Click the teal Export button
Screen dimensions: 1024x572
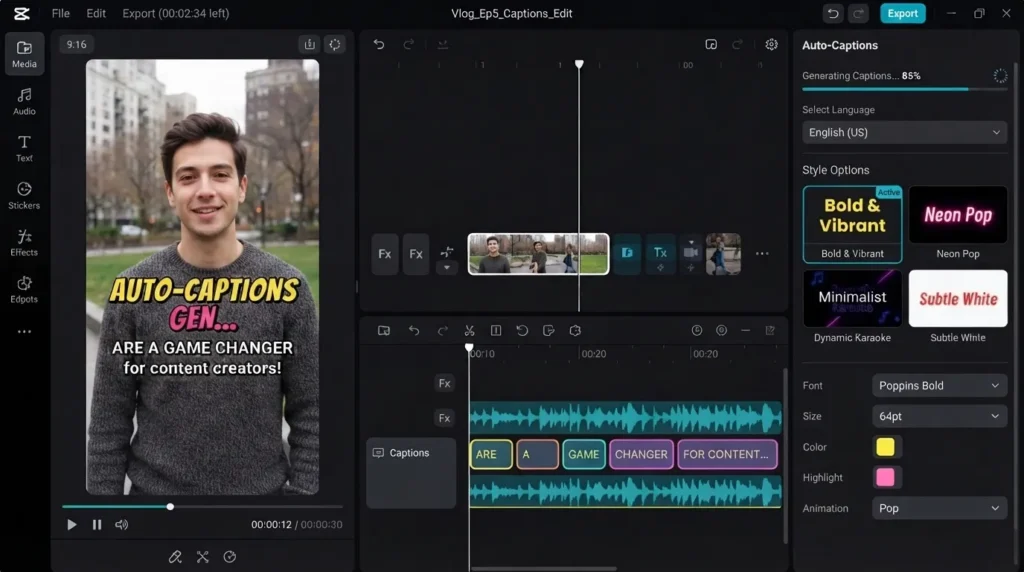tap(903, 13)
